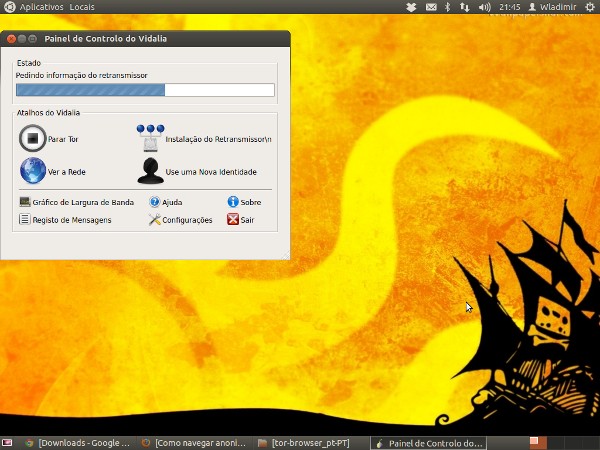Click the Vidalia window resize grip
This screenshot has height=450, width=600.
coord(286,256)
